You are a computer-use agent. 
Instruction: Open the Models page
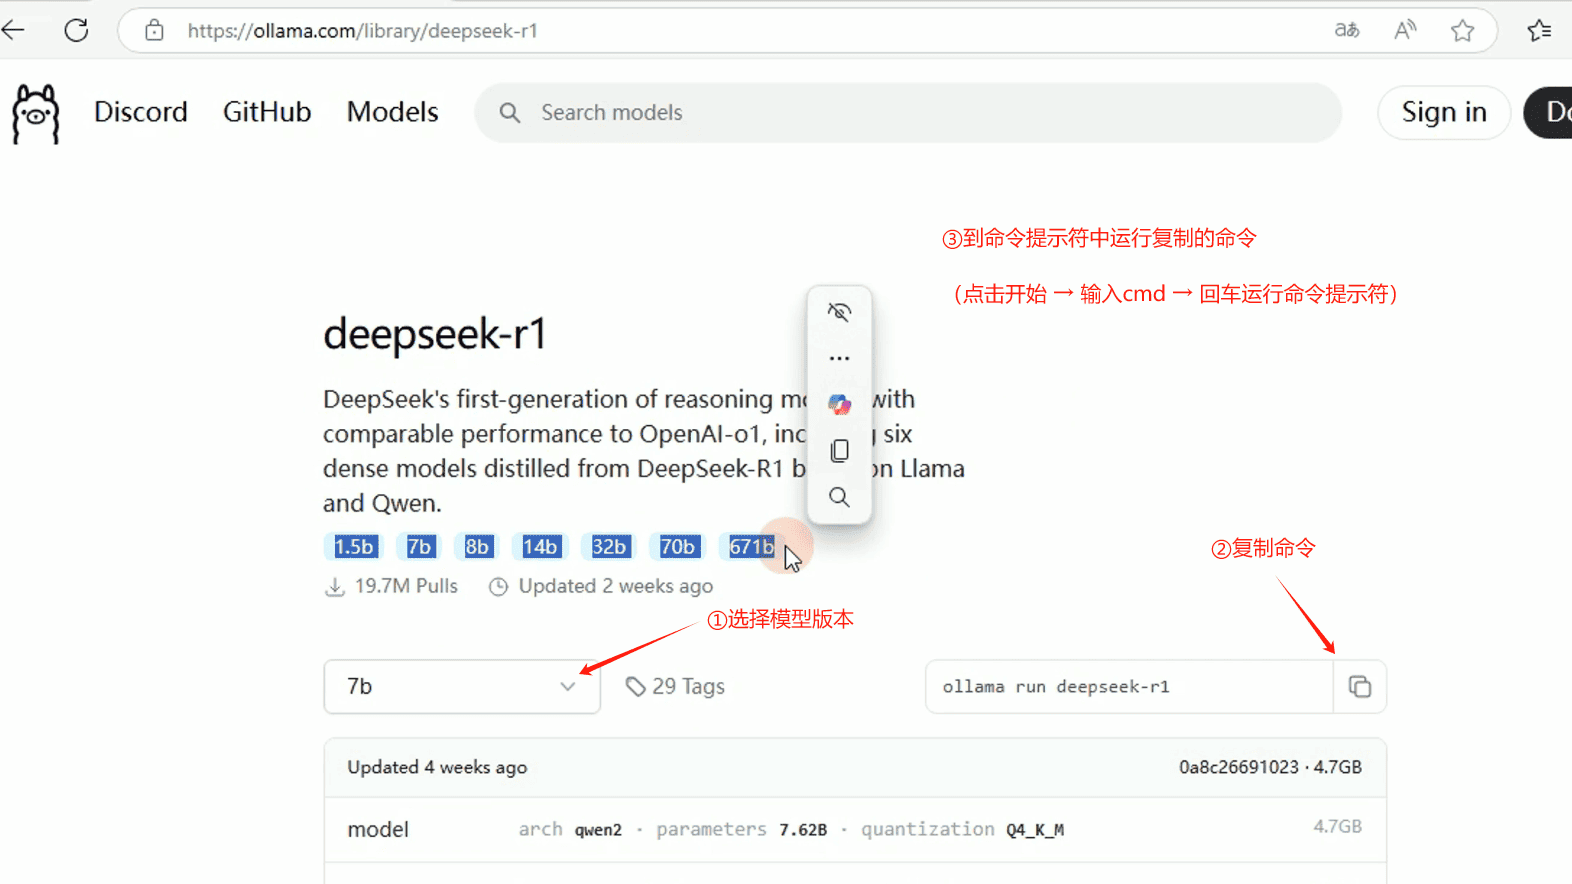[x=392, y=112]
